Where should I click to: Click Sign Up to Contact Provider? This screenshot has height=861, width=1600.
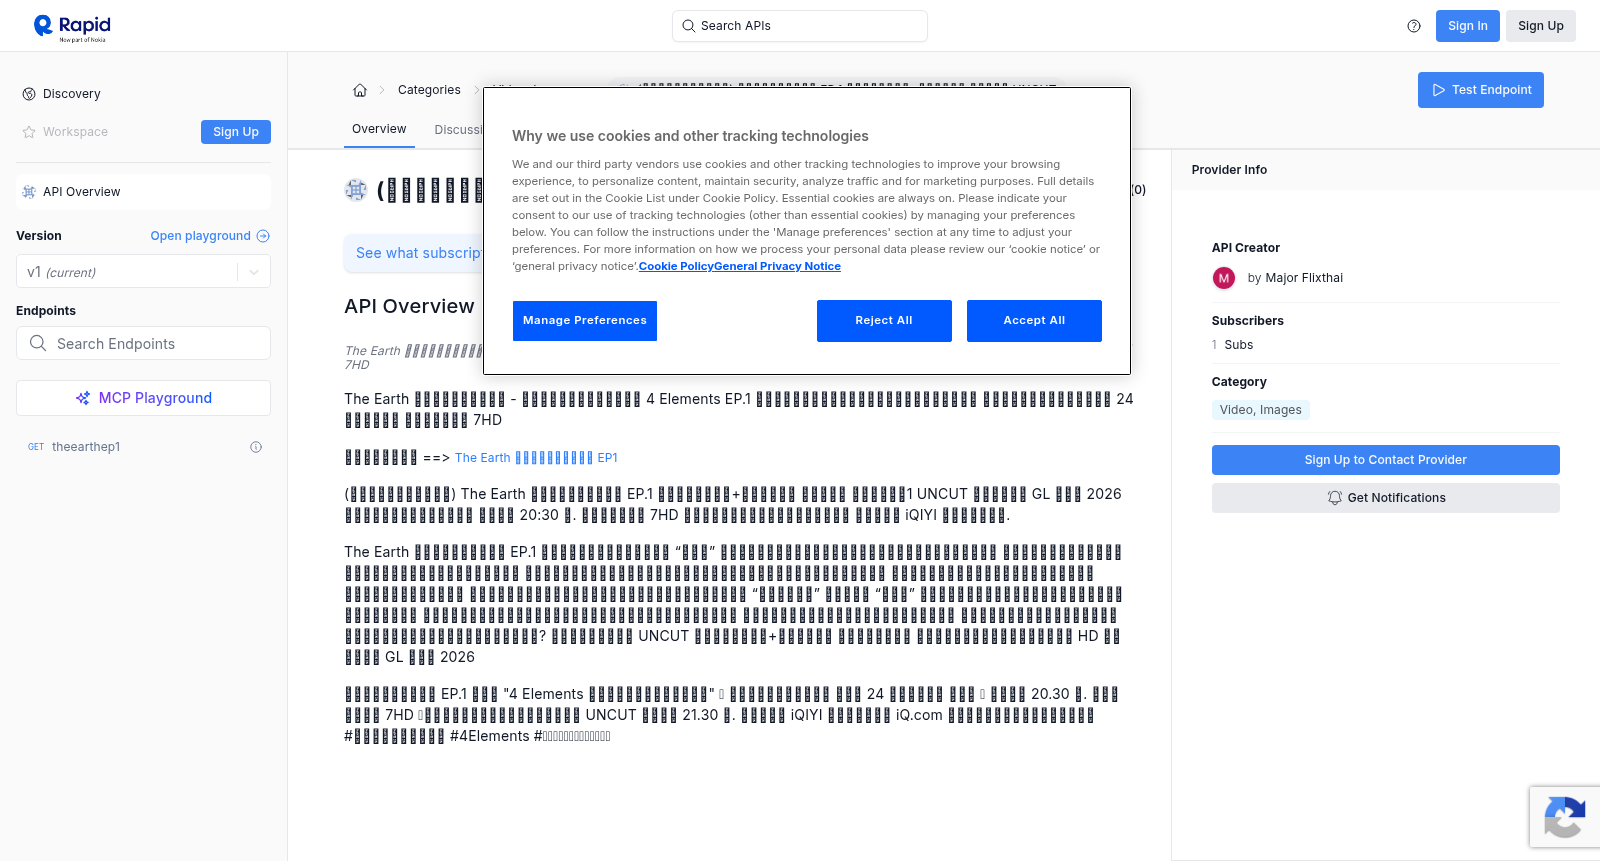(x=1385, y=460)
